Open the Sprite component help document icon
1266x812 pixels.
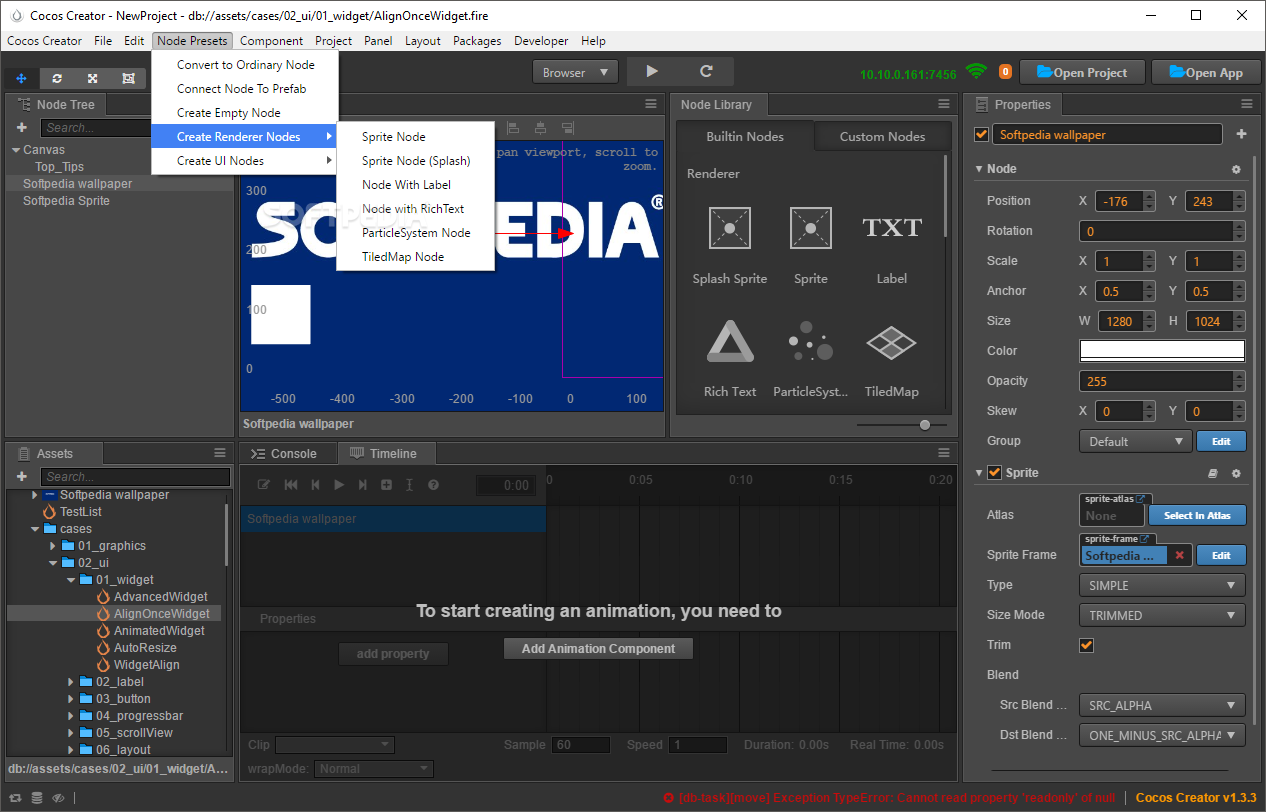point(1212,474)
